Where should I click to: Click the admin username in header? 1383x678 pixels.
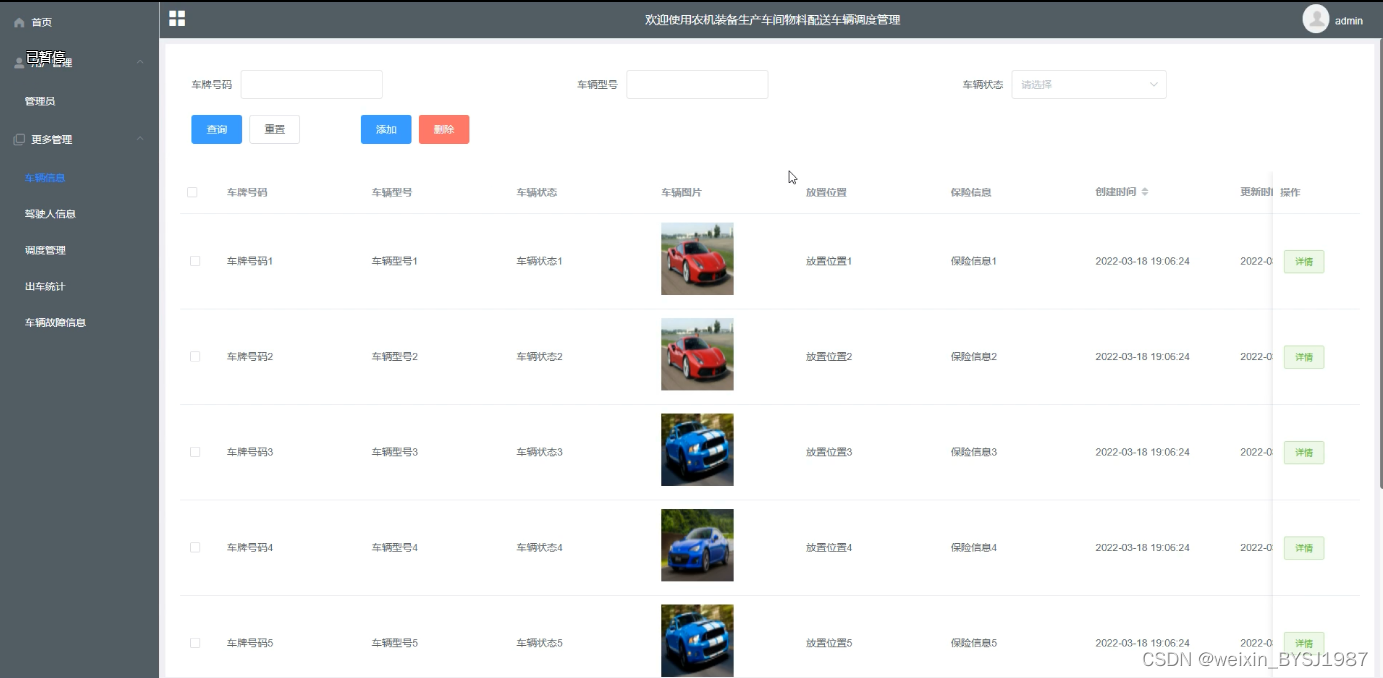tap(1349, 21)
